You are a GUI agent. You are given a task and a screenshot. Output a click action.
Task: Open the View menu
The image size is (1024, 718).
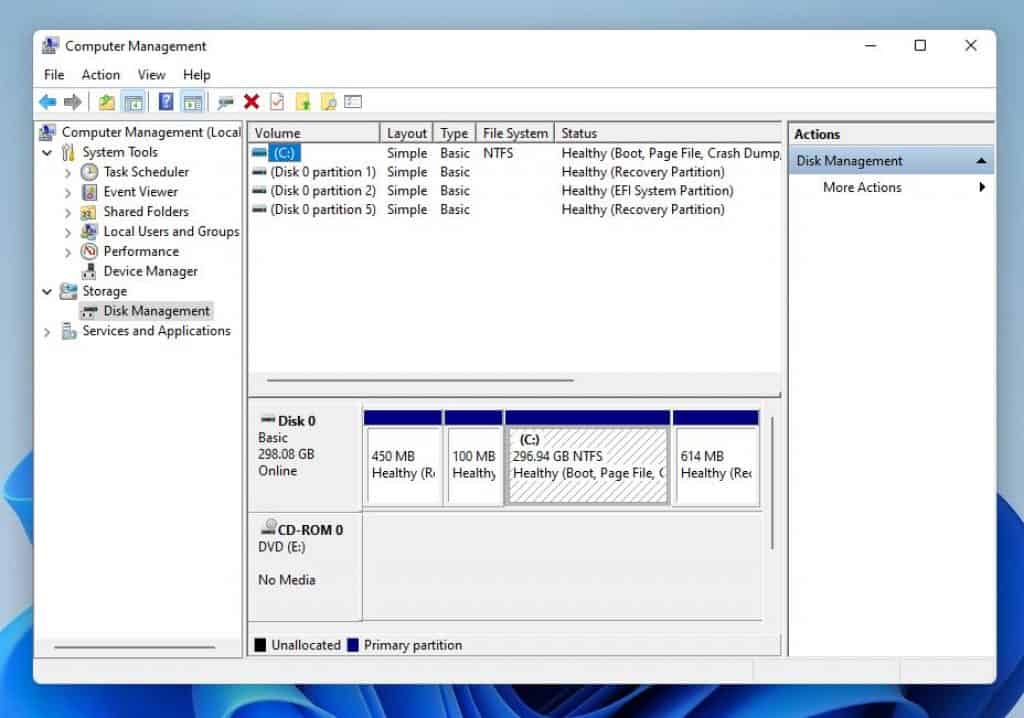tap(152, 74)
